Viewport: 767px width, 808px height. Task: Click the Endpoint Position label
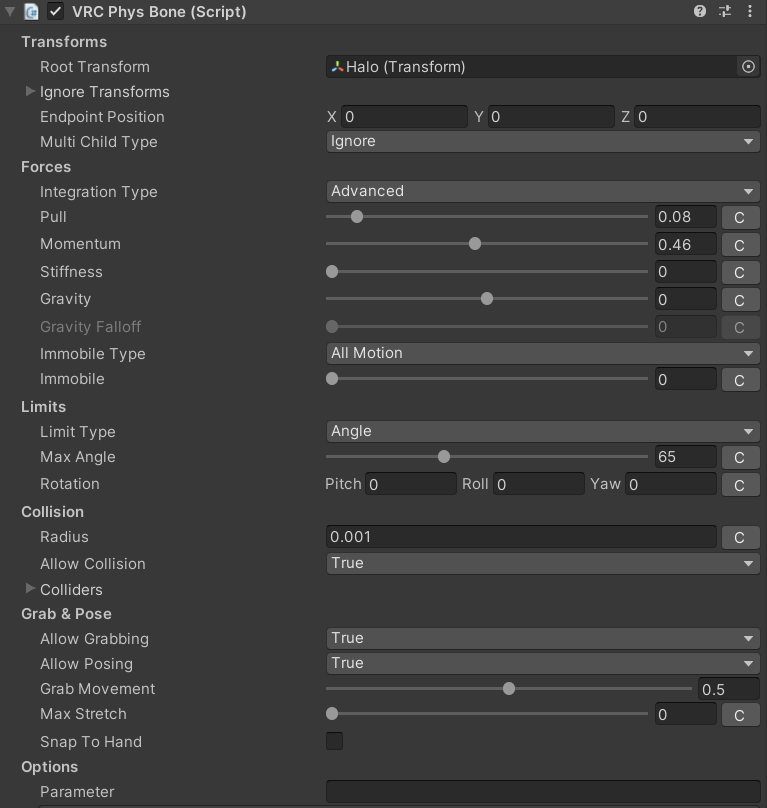102,117
